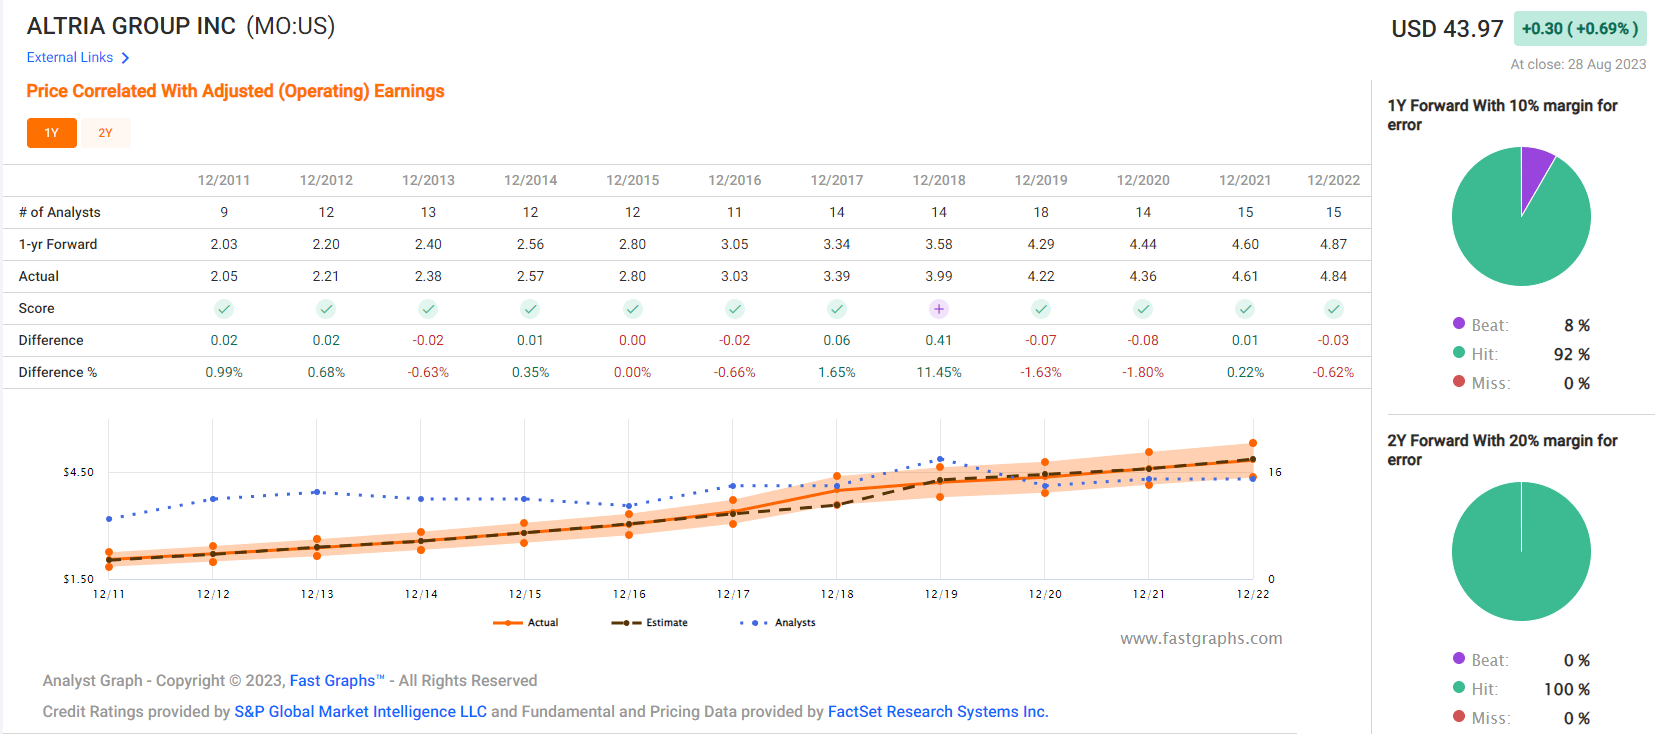Click the purple Beat legend dot in 2Y chart
The image size is (1670, 734).
coord(1459,658)
